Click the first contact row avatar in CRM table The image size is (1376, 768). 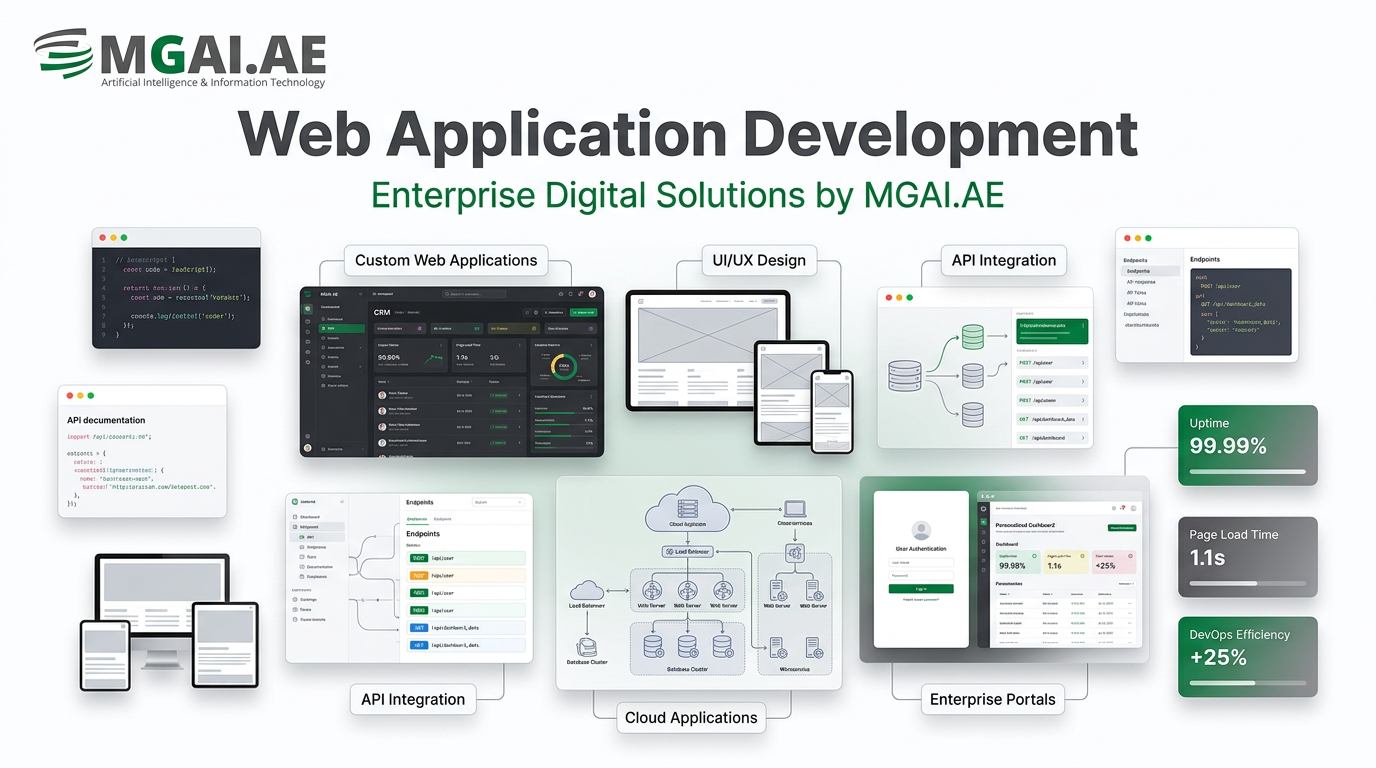pos(382,395)
